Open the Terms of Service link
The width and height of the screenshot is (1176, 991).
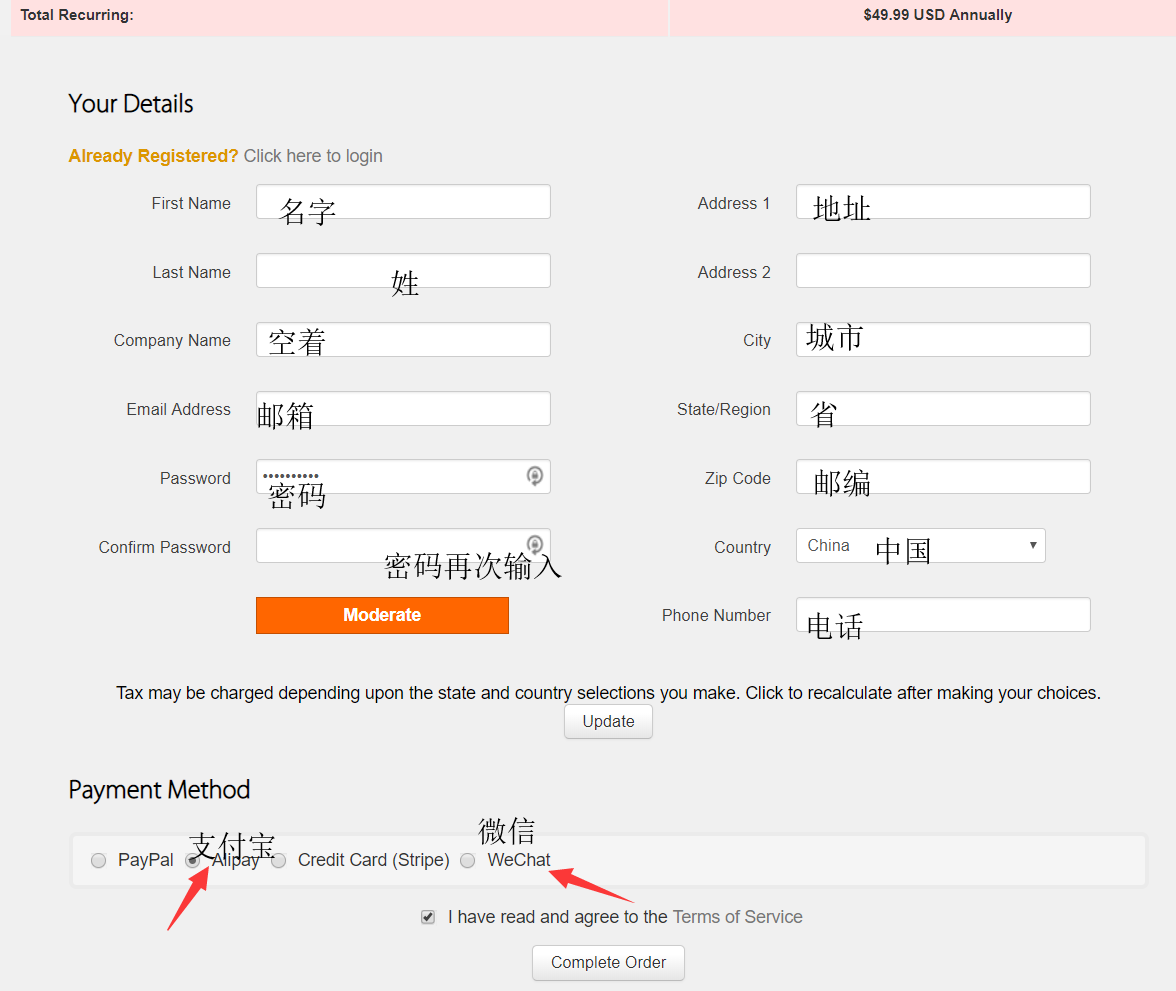point(737,917)
